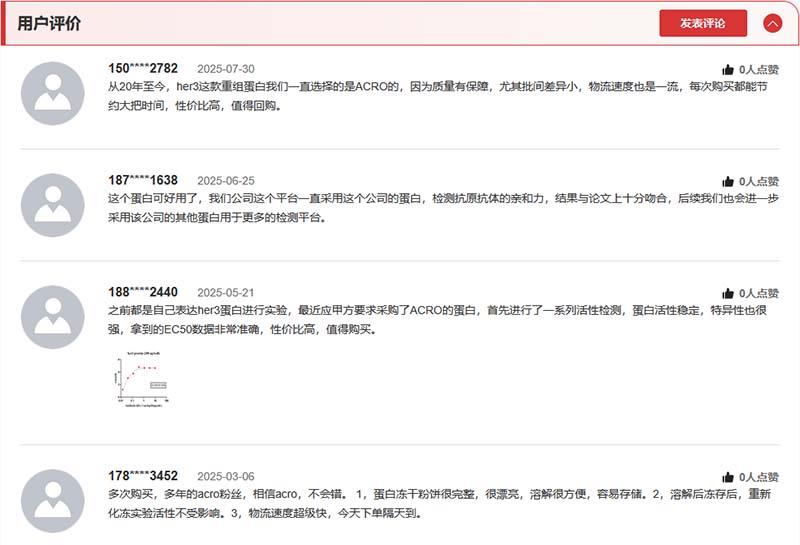This screenshot has width=800, height=545.
Task: Click the date 2025-05-21
Action: click(225, 293)
